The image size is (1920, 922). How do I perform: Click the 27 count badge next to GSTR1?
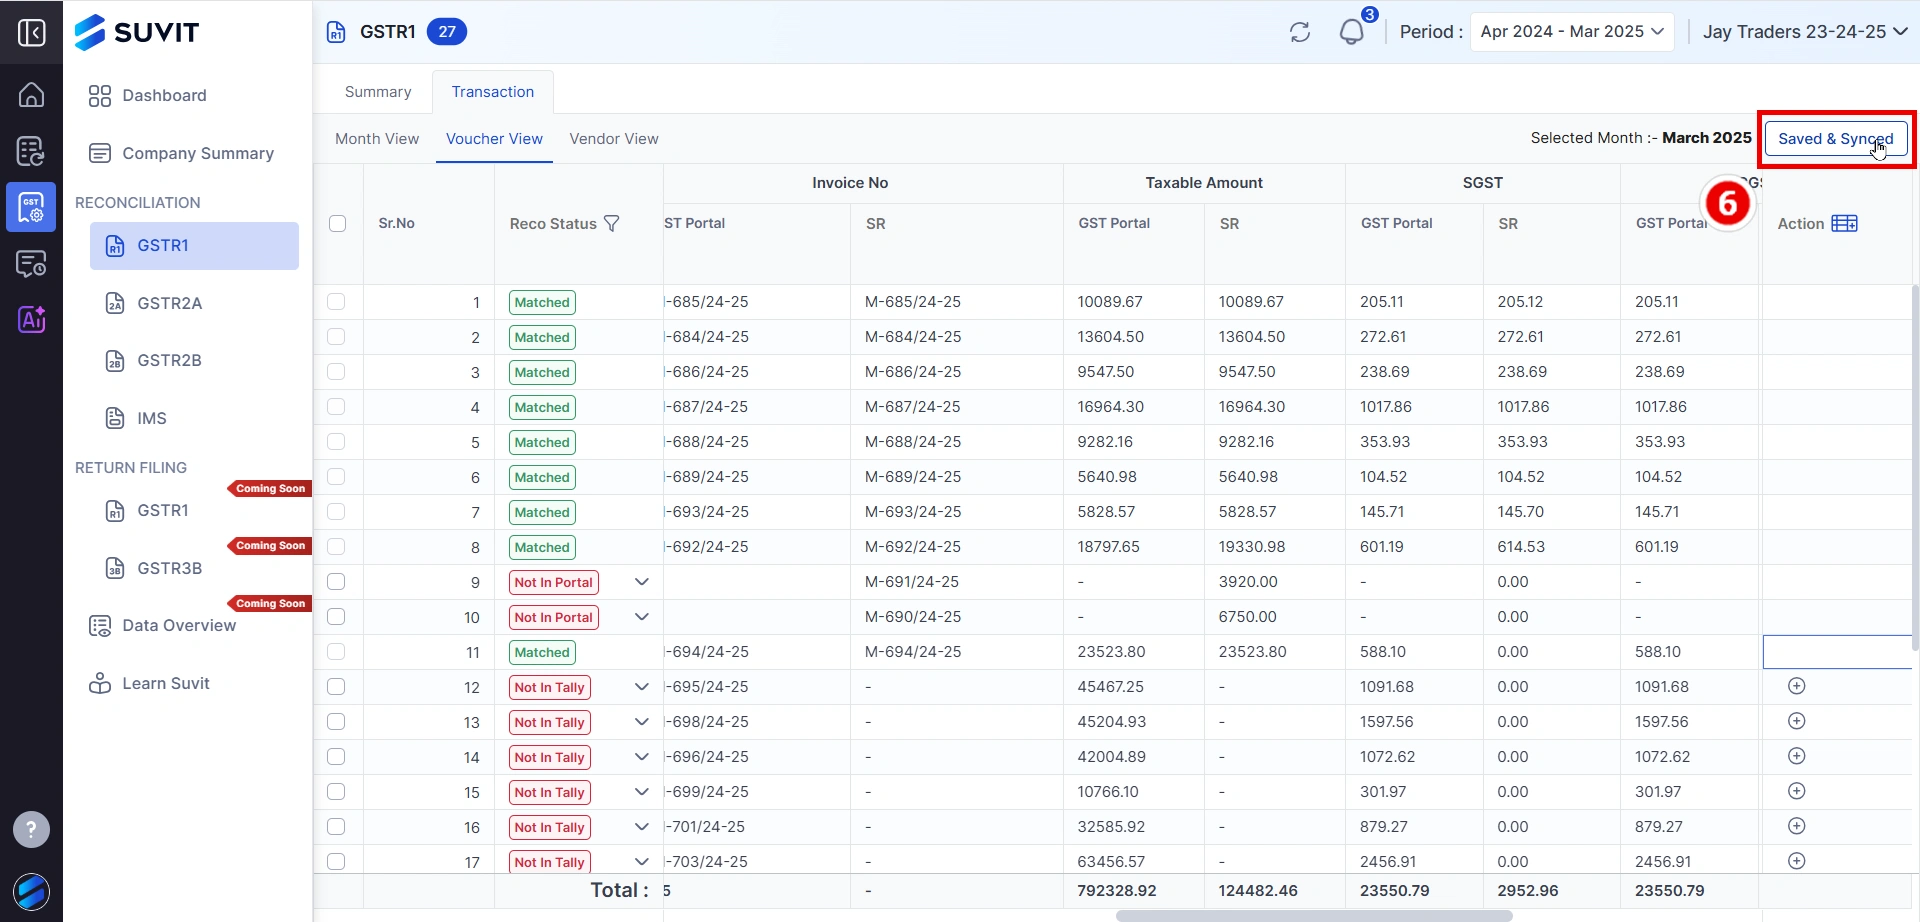click(447, 32)
